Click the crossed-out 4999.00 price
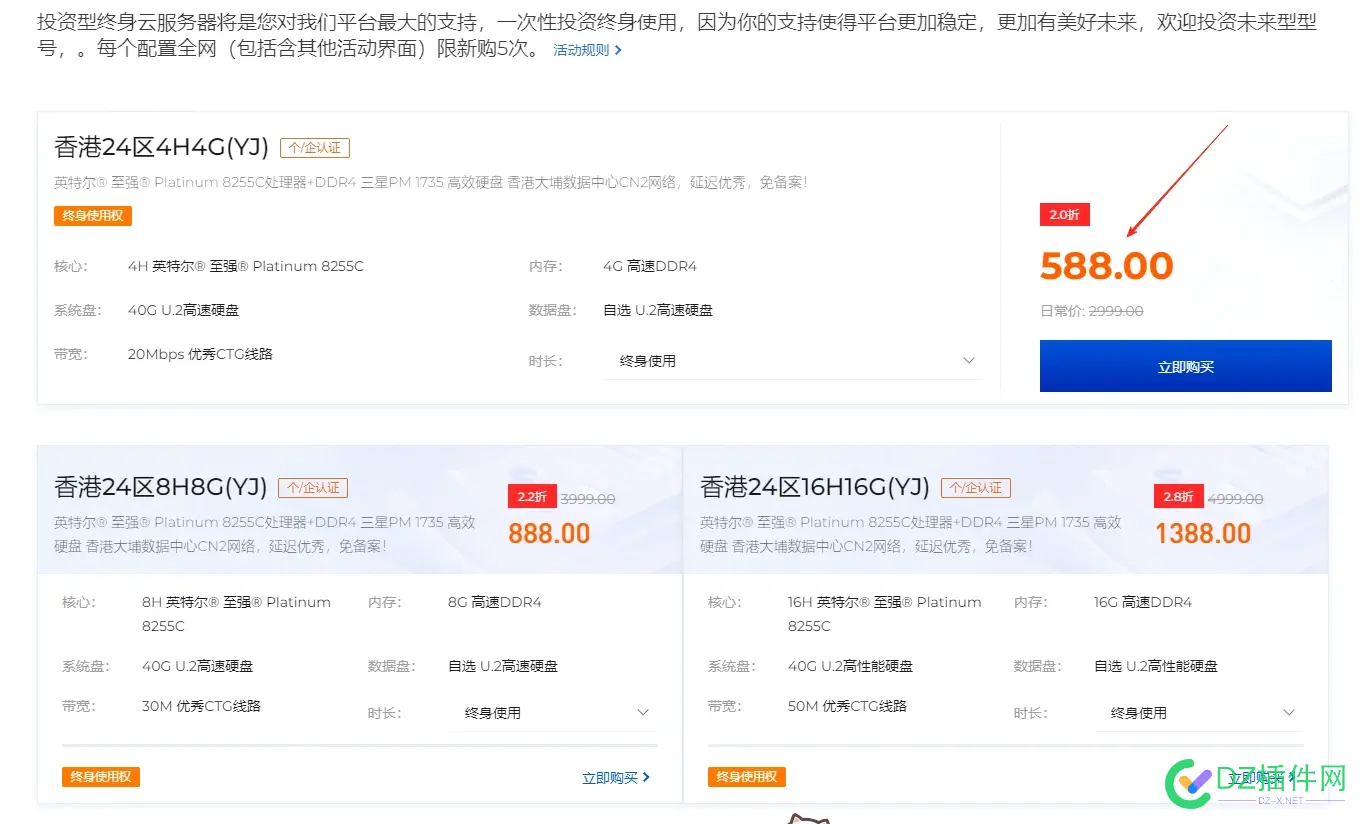This screenshot has height=824, width=1365. pyautogui.click(x=1236, y=498)
